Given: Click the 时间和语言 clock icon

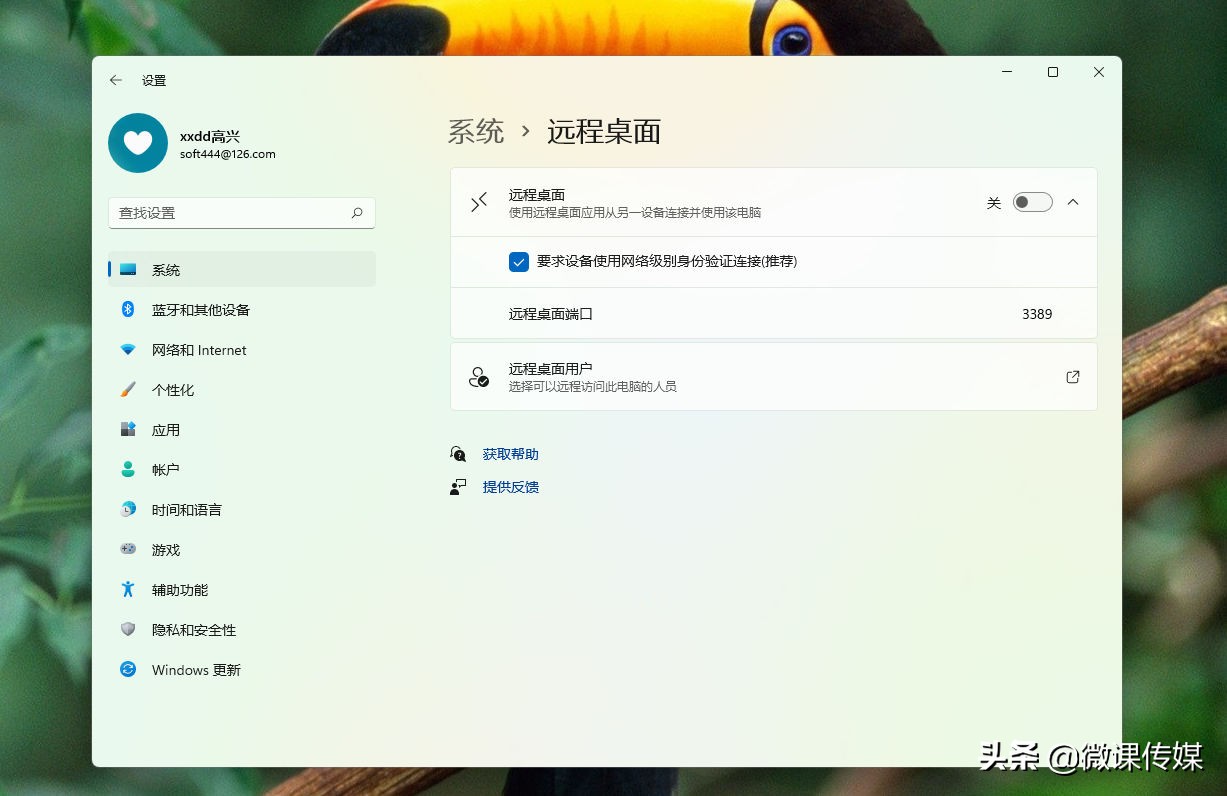Looking at the screenshot, I should pos(127,509).
